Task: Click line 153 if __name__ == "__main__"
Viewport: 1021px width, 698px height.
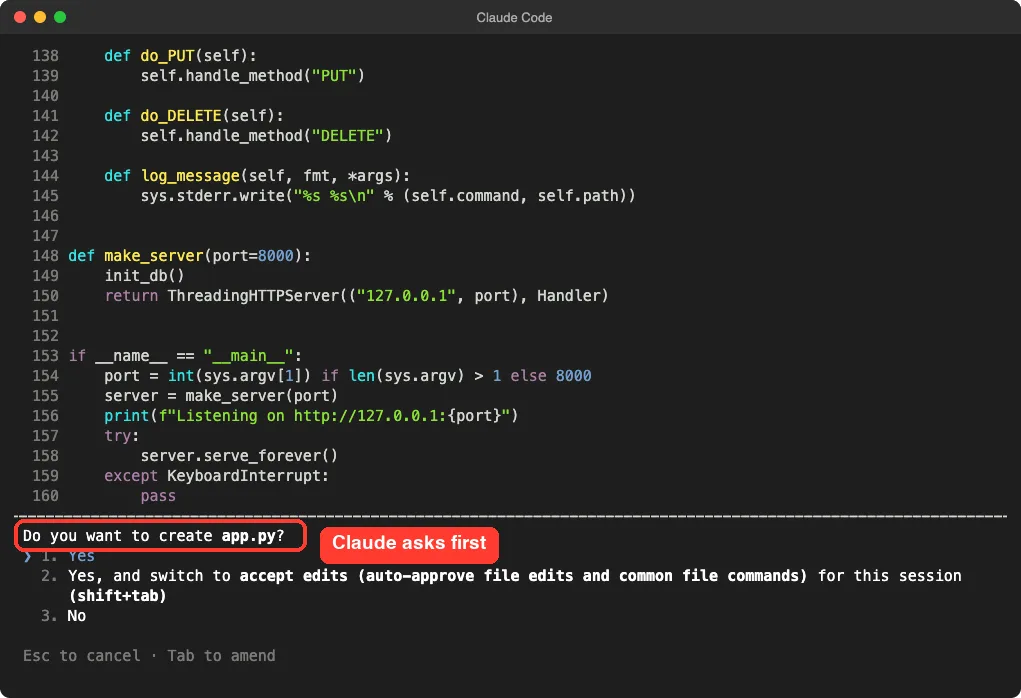Action: (185, 356)
